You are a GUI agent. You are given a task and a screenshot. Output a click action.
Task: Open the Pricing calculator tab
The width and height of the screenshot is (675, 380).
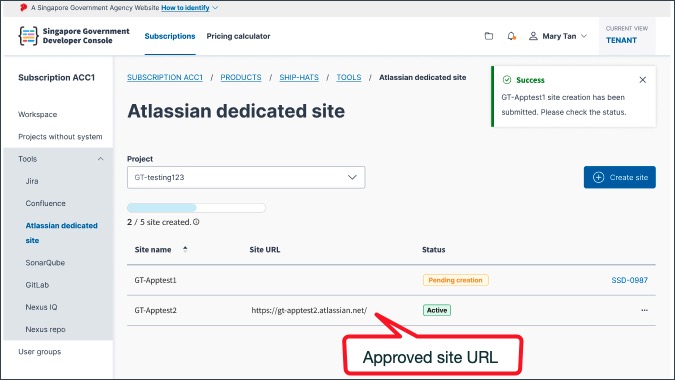[238, 36]
